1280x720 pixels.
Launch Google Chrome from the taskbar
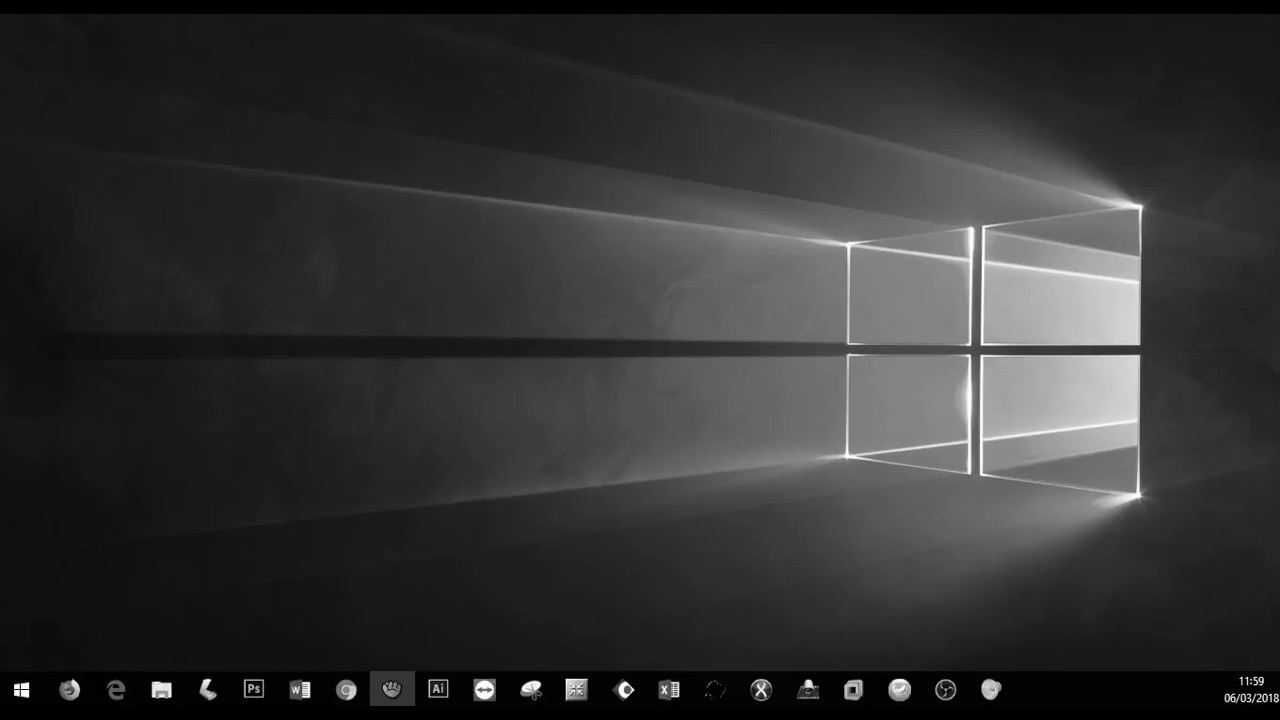click(346, 690)
